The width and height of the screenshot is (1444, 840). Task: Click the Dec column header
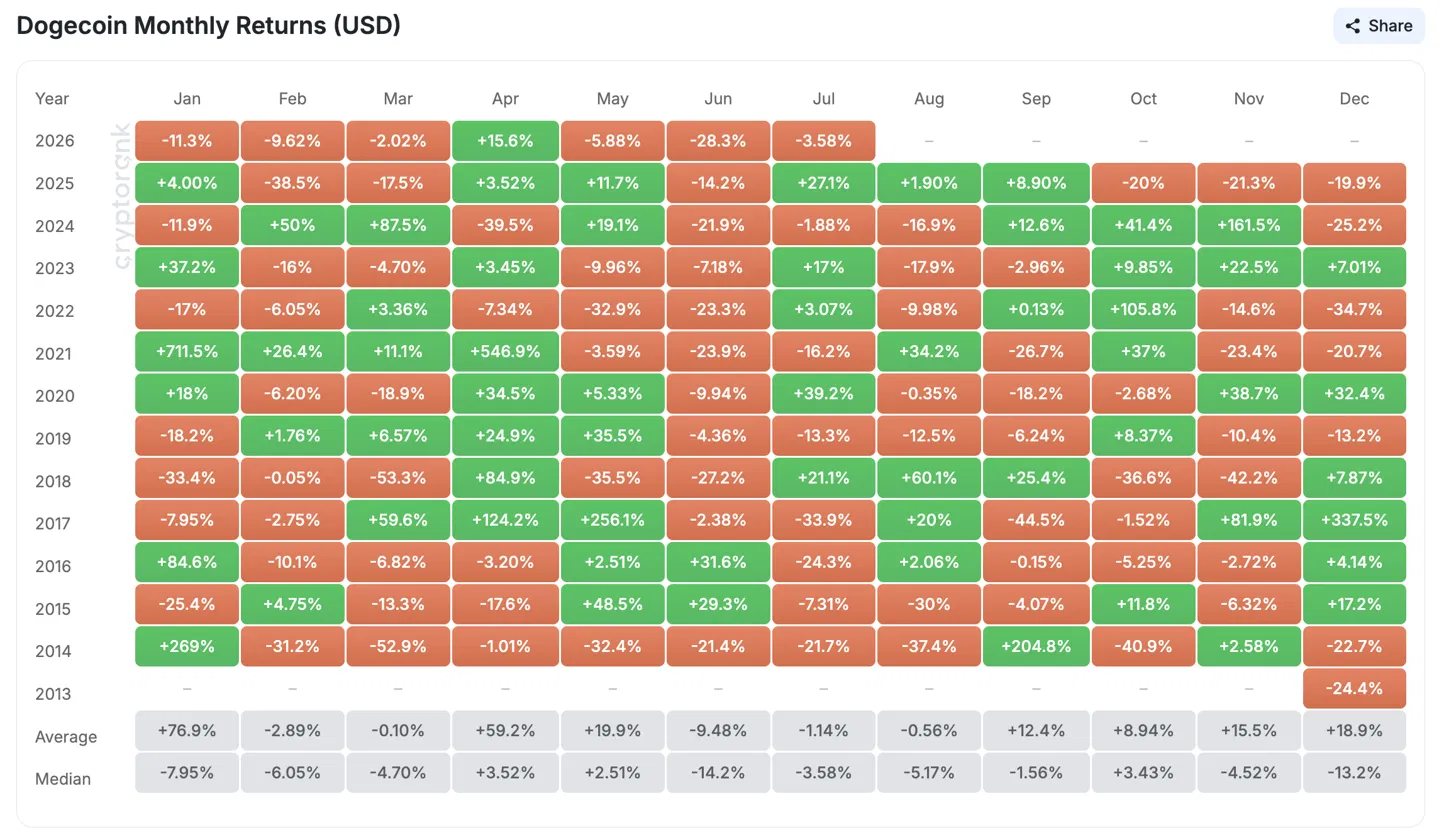coord(1354,98)
